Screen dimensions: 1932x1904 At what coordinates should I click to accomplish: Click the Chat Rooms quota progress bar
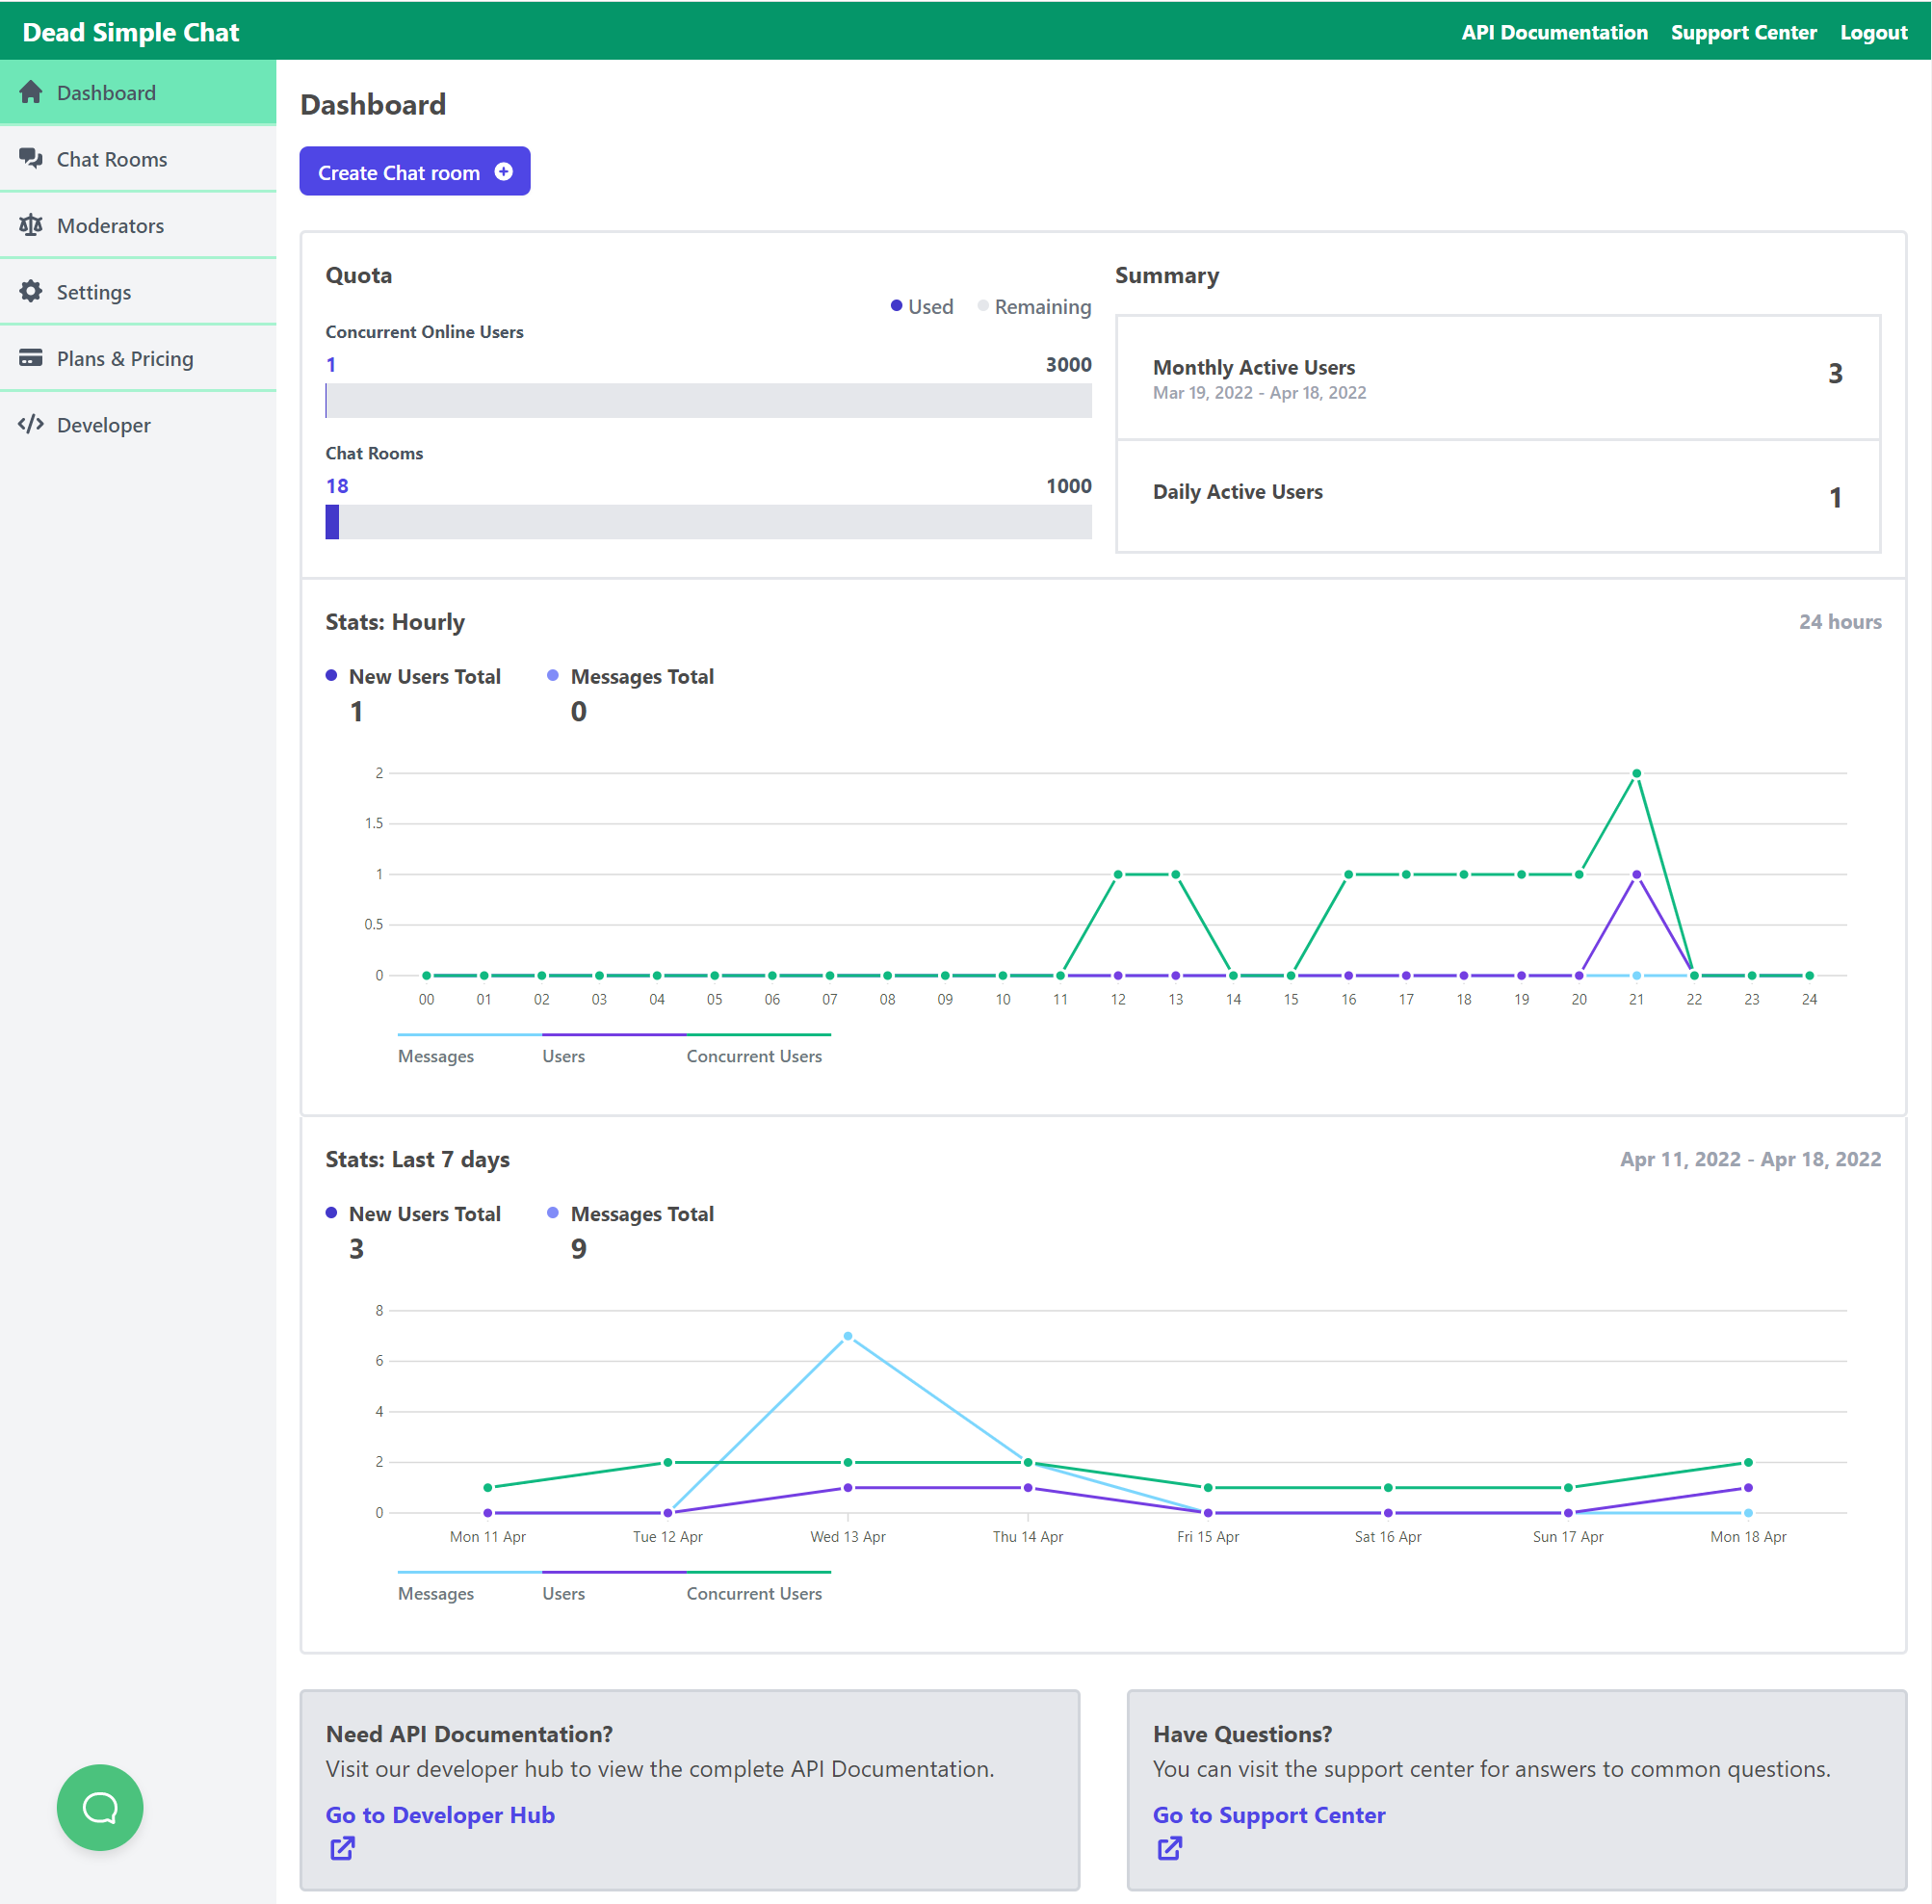708,522
